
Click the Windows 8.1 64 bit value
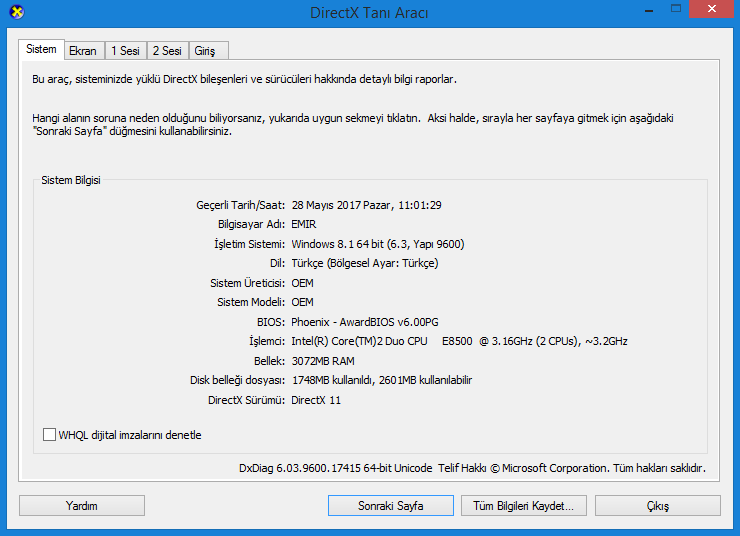coord(378,244)
